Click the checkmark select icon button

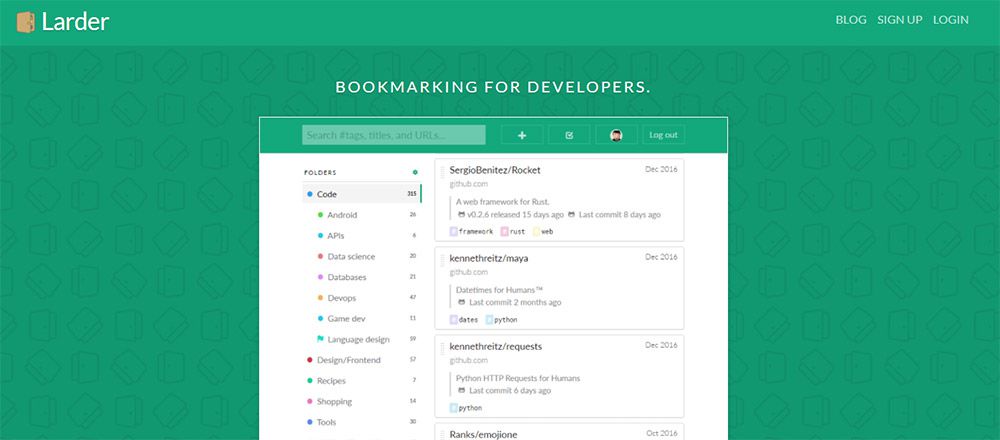pyautogui.click(x=569, y=135)
